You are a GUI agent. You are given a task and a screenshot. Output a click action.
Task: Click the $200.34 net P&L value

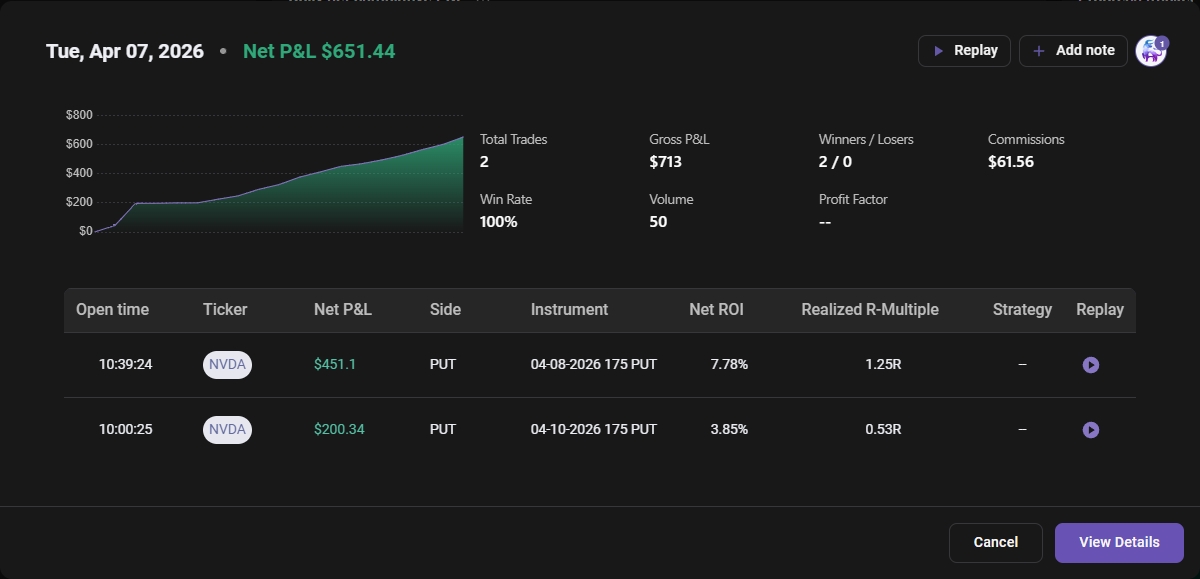[x=339, y=430]
